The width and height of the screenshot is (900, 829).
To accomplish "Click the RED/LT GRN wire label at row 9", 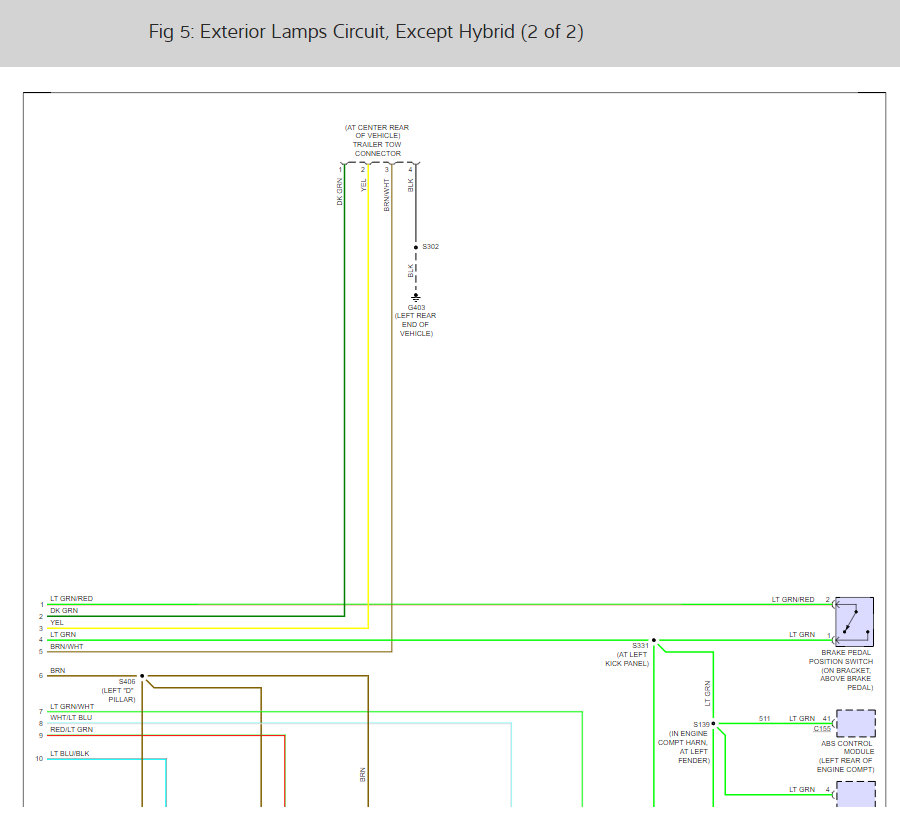I will [x=70, y=730].
